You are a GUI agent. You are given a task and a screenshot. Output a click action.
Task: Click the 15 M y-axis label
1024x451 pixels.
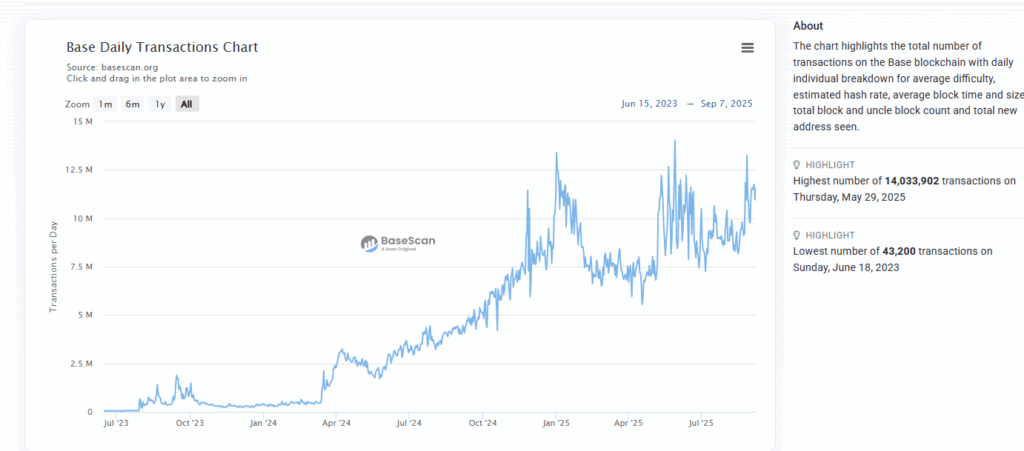(83, 121)
